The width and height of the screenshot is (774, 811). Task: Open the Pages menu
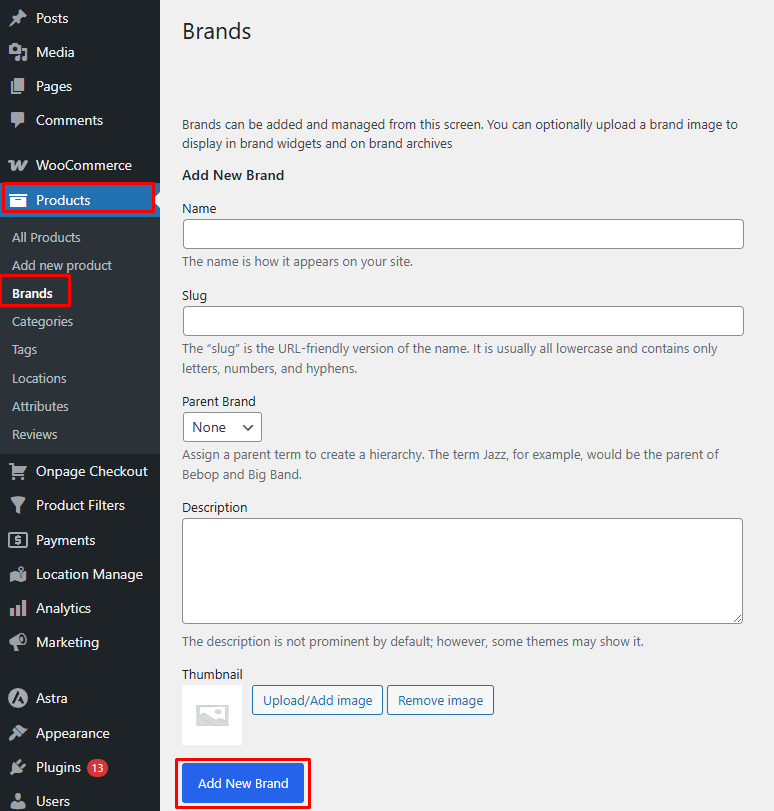coord(80,86)
